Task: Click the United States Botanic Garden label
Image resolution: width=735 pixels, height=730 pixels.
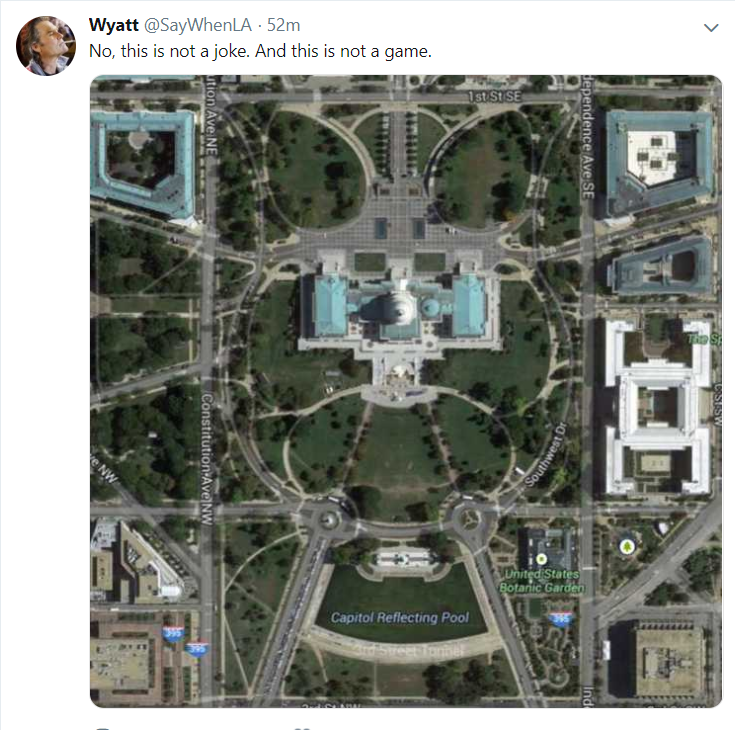Action: [x=542, y=581]
